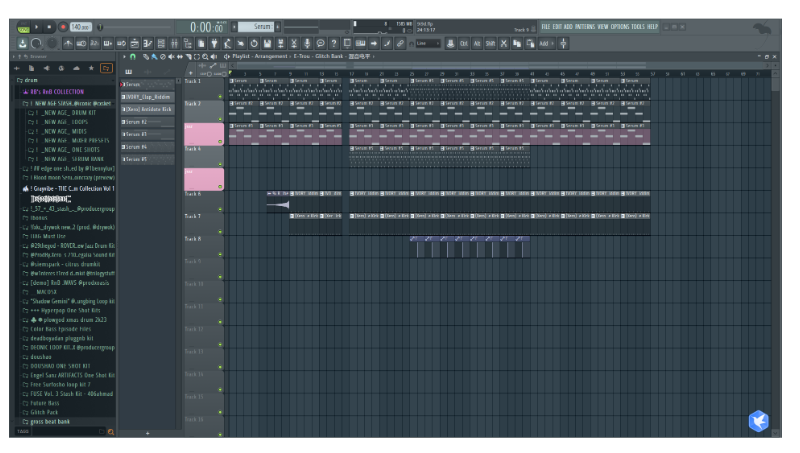
Task: Open the VIEW menu
Action: click(603, 27)
